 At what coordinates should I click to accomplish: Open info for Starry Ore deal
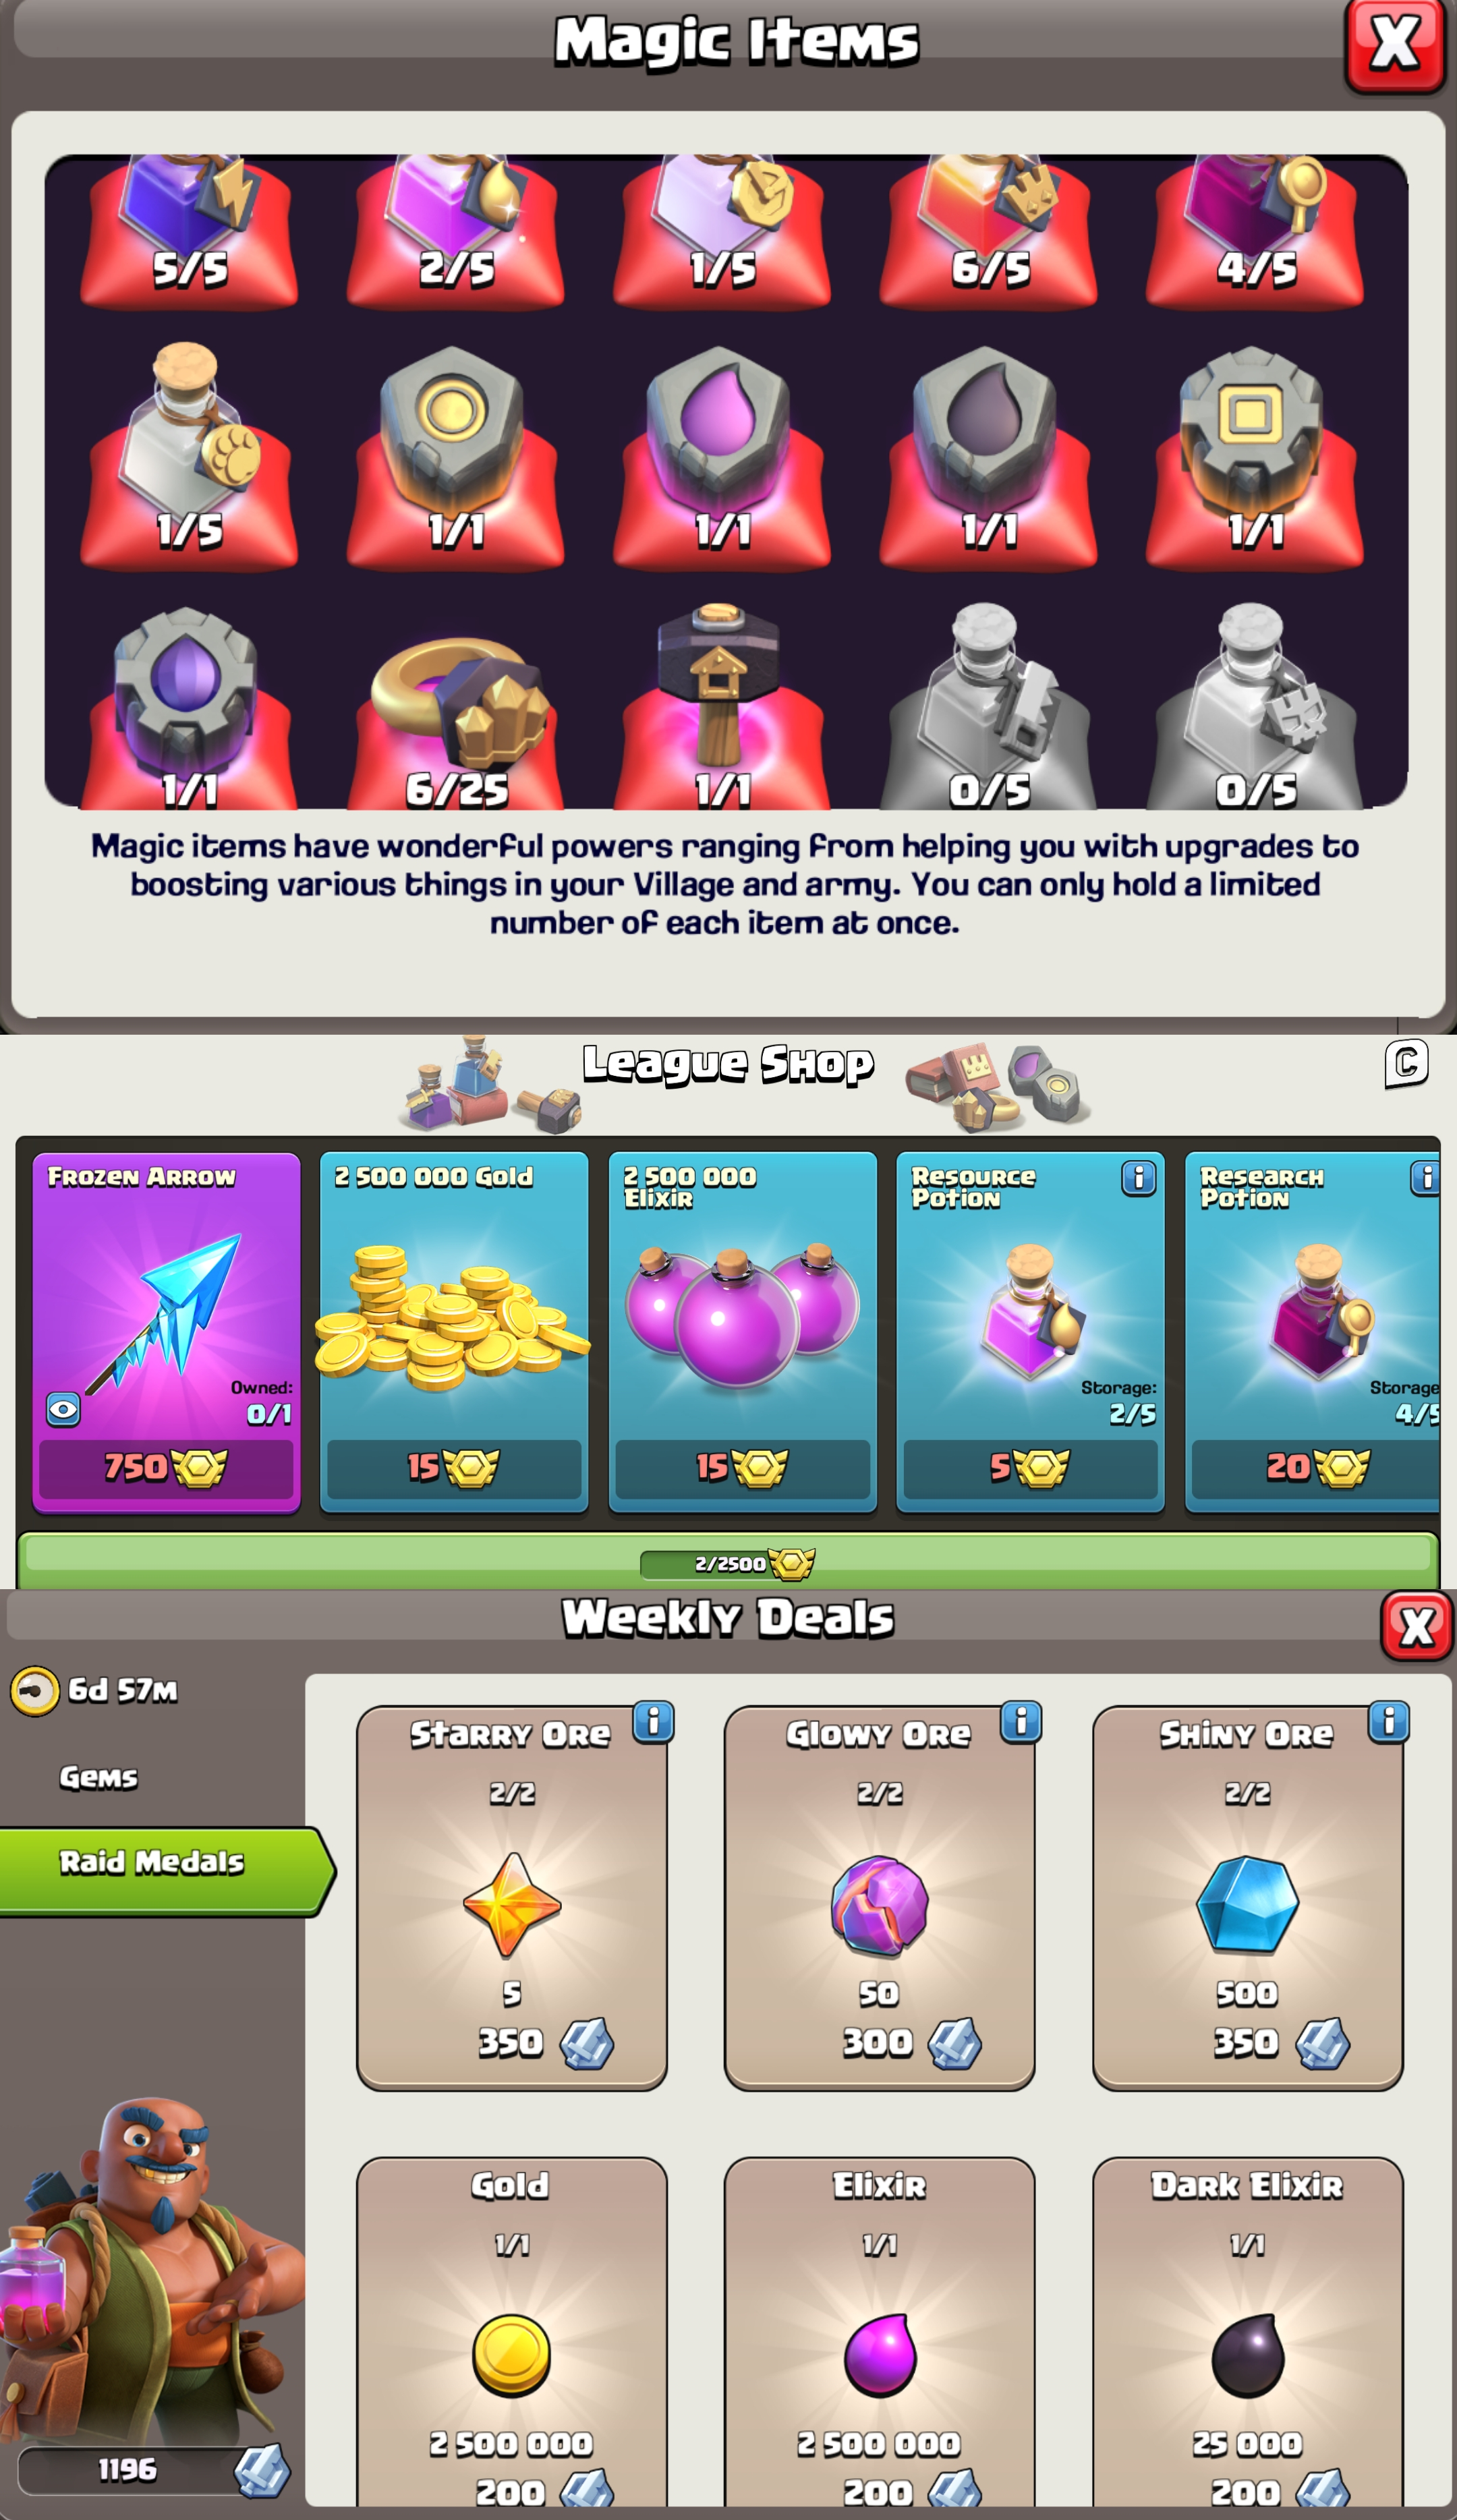(654, 1722)
